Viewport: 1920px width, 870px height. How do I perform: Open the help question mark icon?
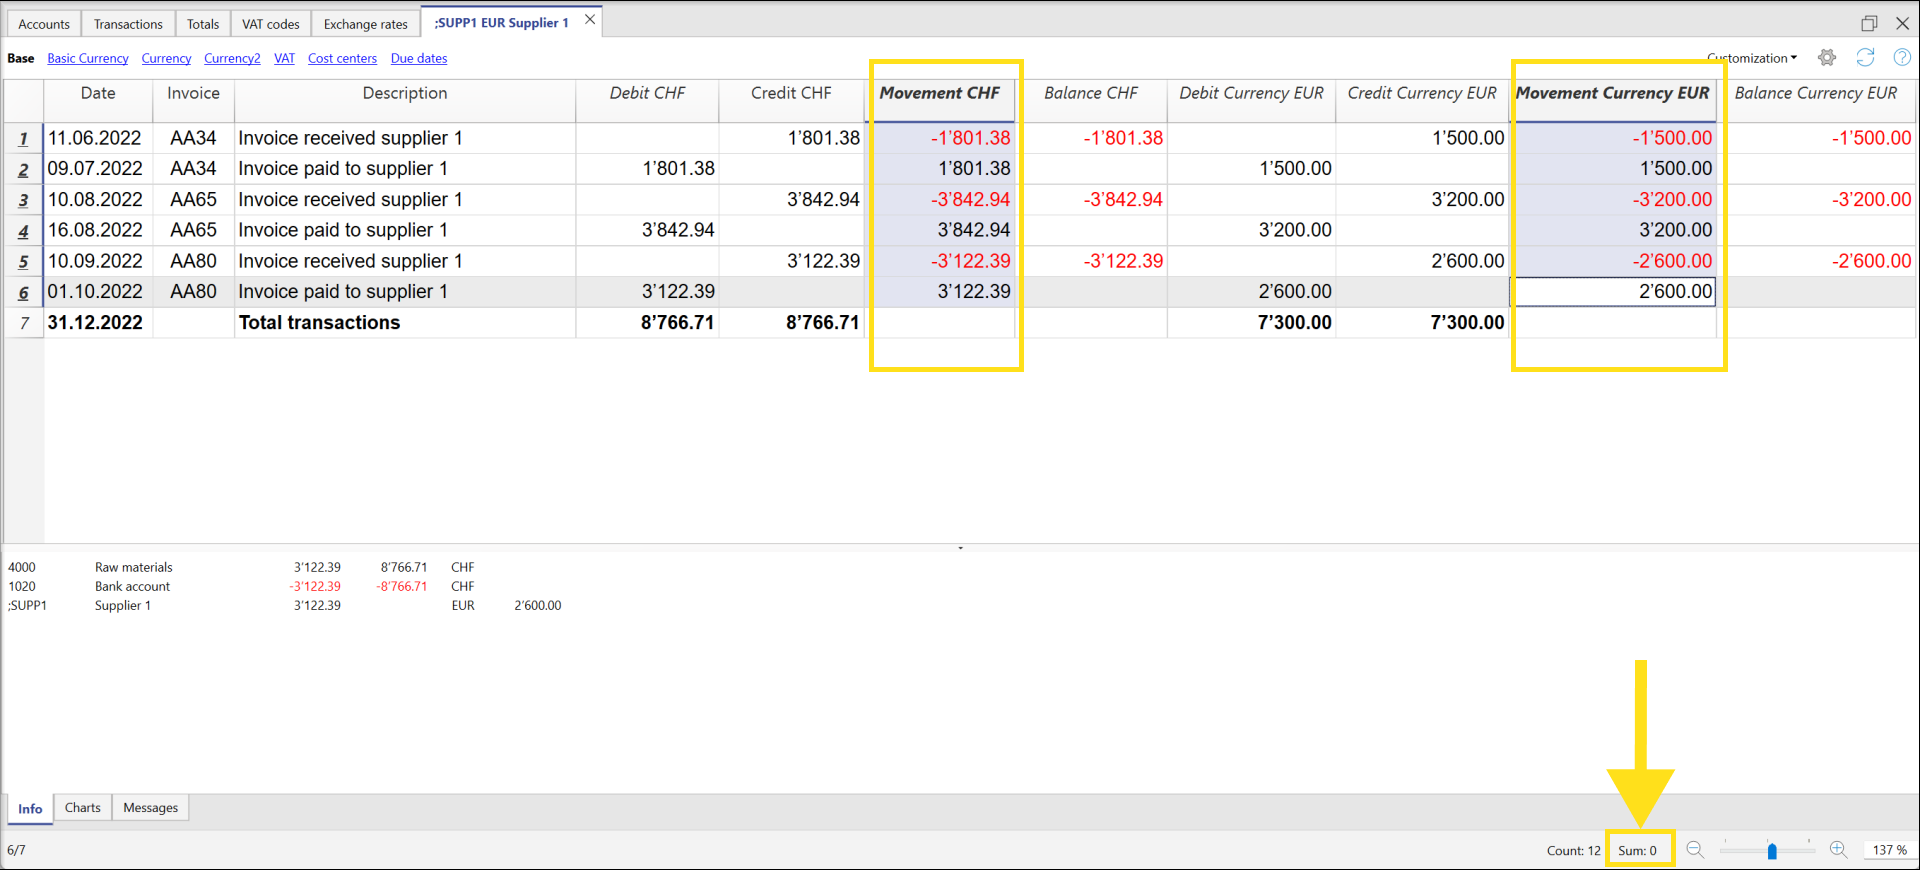click(1902, 58)
